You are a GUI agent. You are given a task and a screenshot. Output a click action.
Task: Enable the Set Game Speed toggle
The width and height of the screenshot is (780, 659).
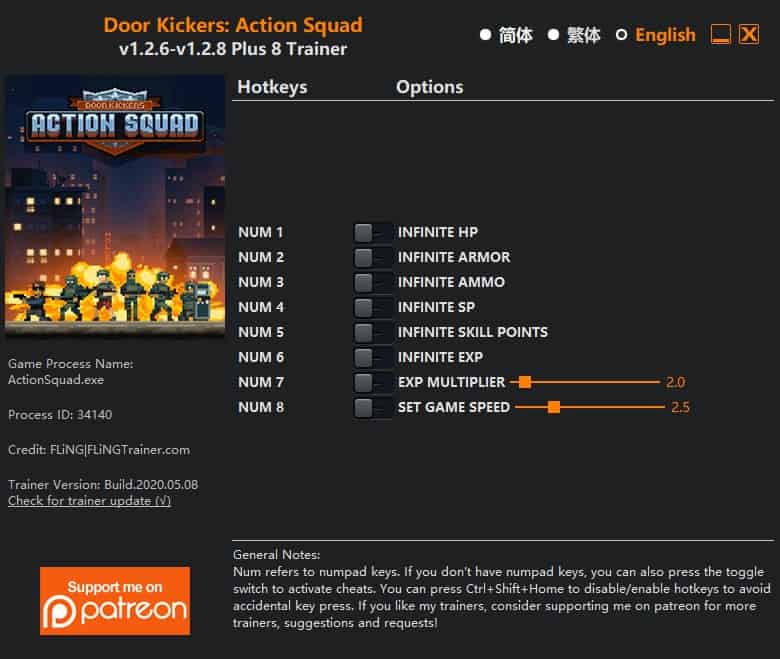[x=372, y=407]
